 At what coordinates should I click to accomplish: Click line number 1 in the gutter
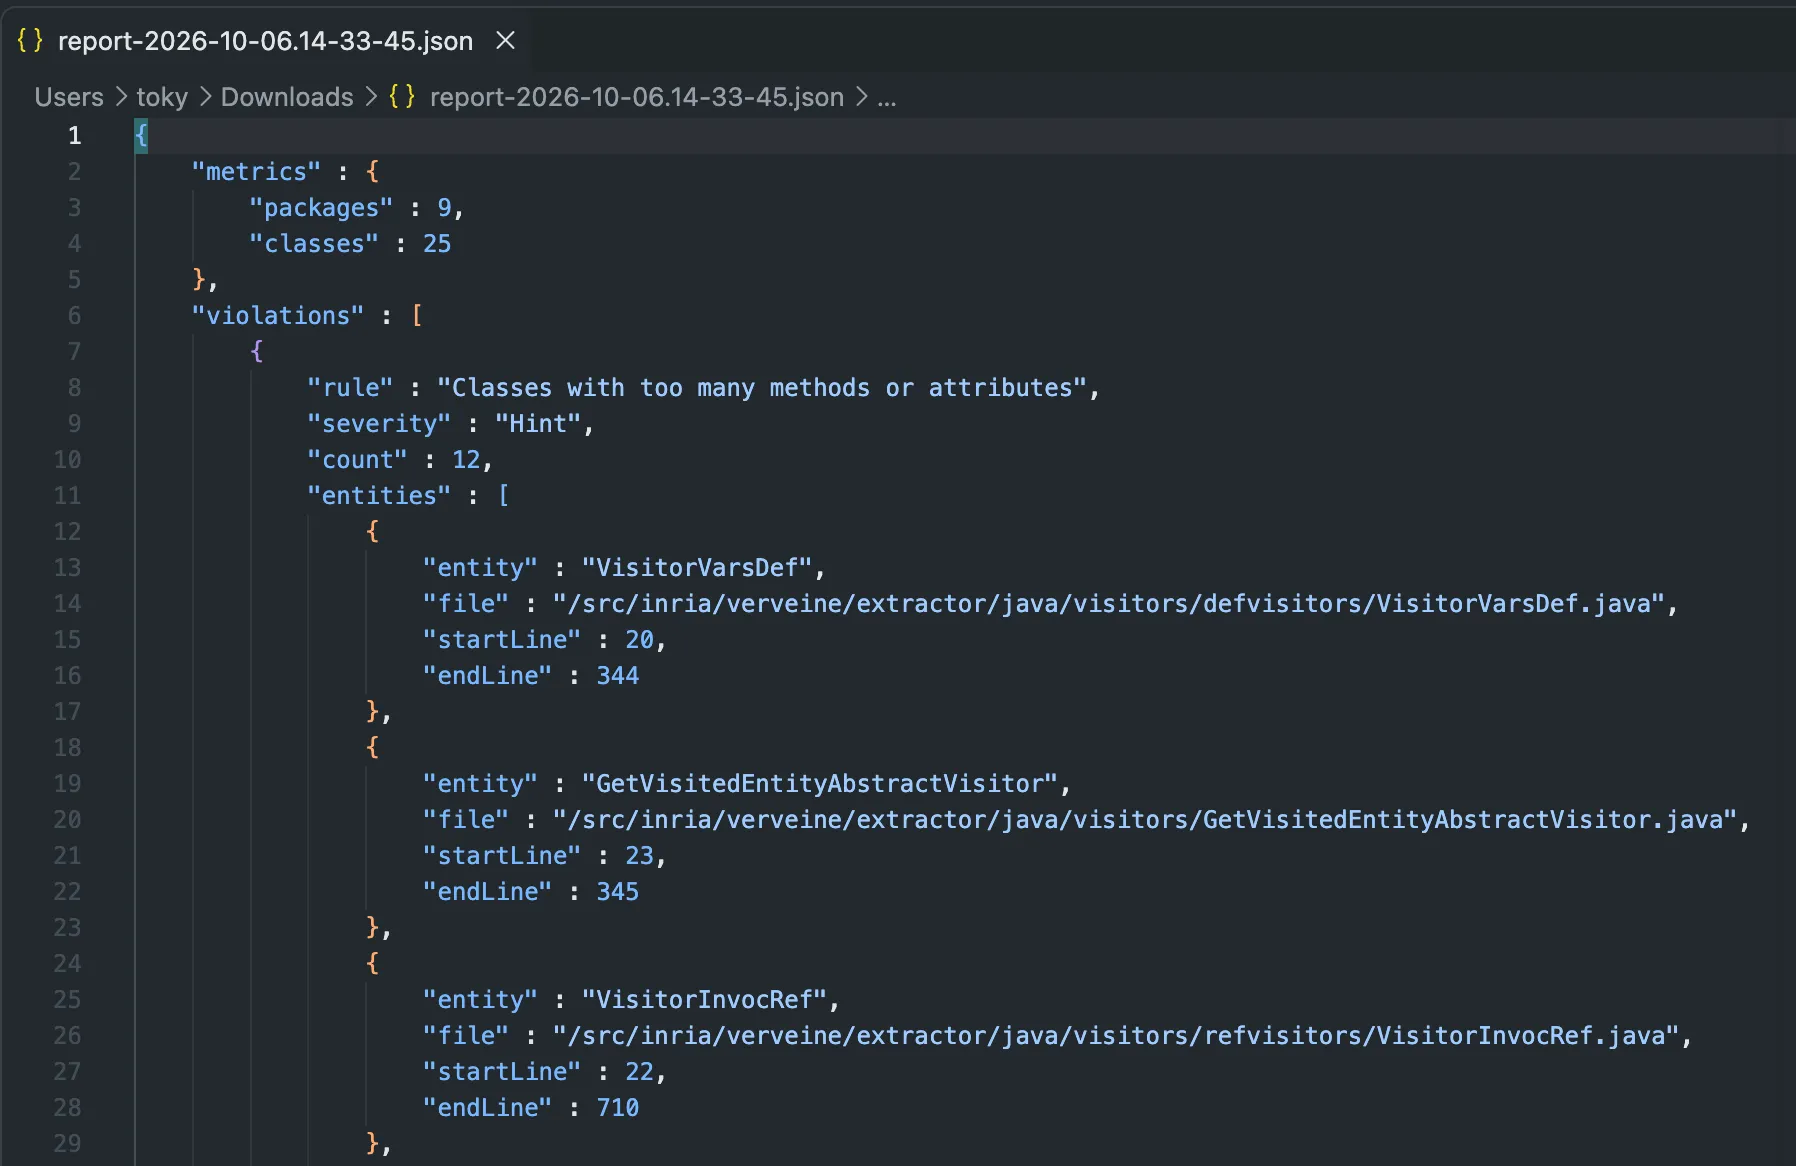[74, 135]
